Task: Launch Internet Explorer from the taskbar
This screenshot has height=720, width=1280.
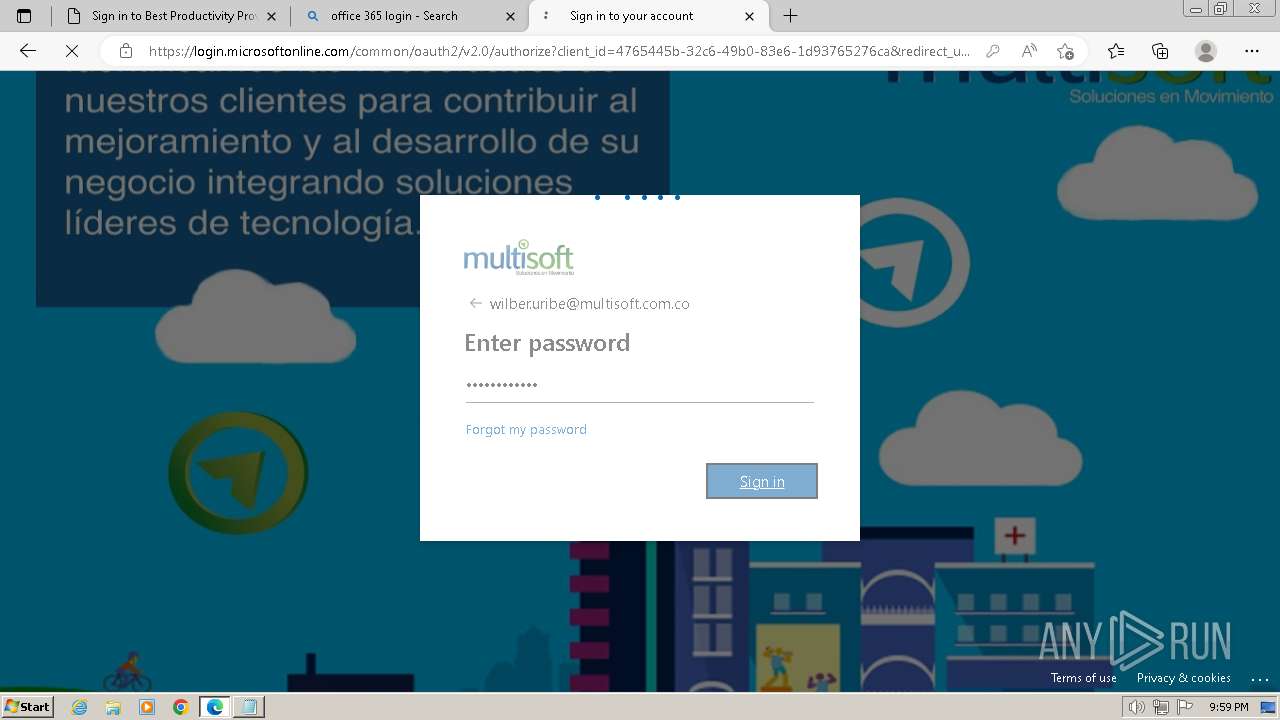Action: point(80,707)
